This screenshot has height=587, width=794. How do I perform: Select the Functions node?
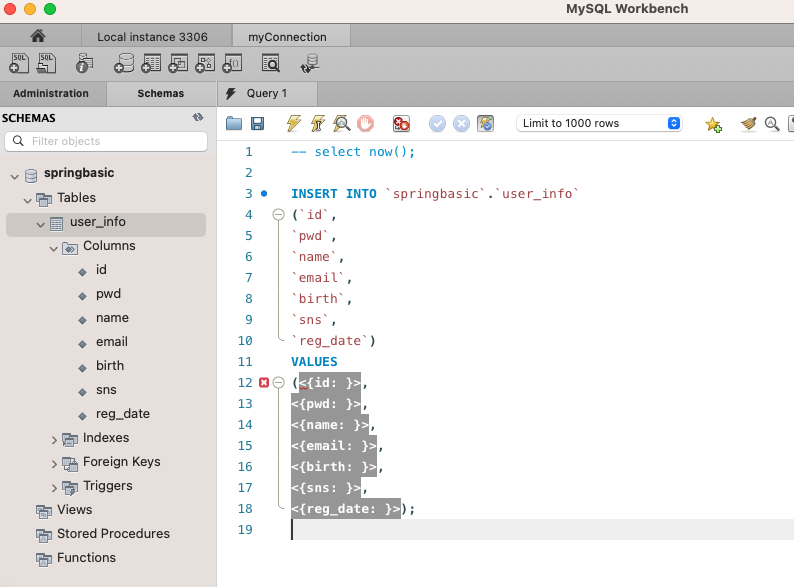coord(87,558)
